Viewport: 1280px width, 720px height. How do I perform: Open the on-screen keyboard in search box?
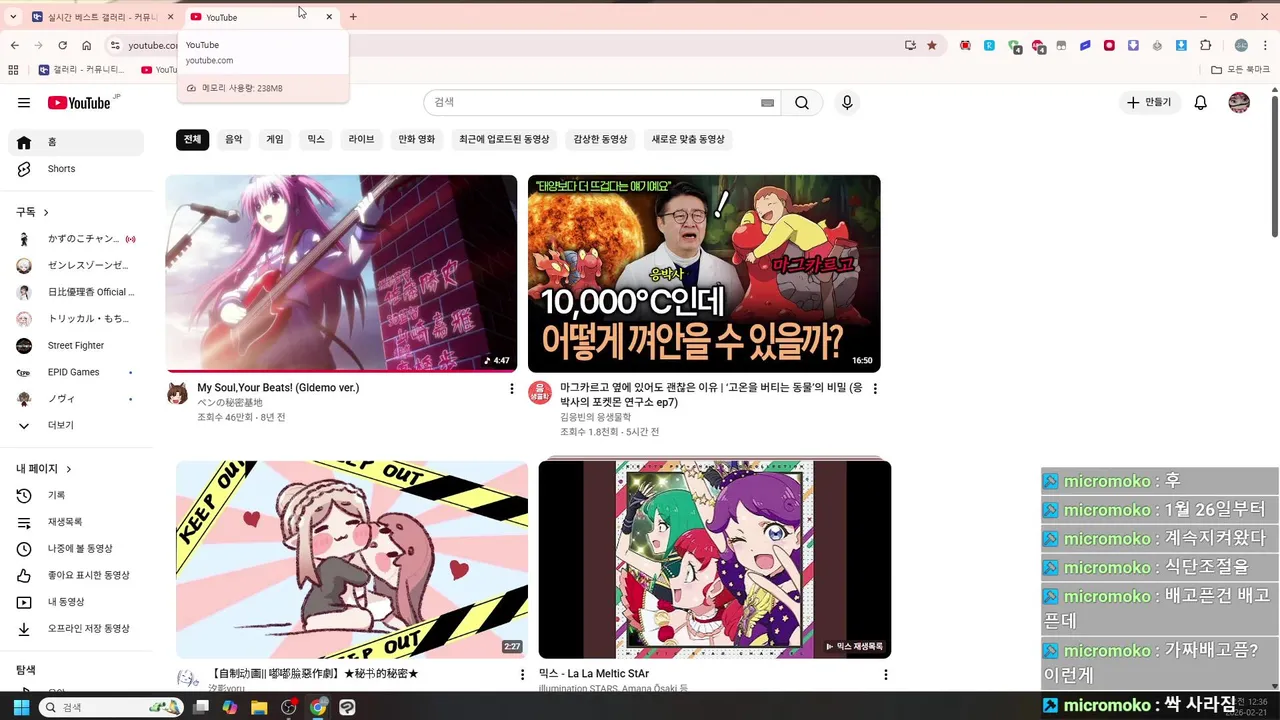(767, 103)
